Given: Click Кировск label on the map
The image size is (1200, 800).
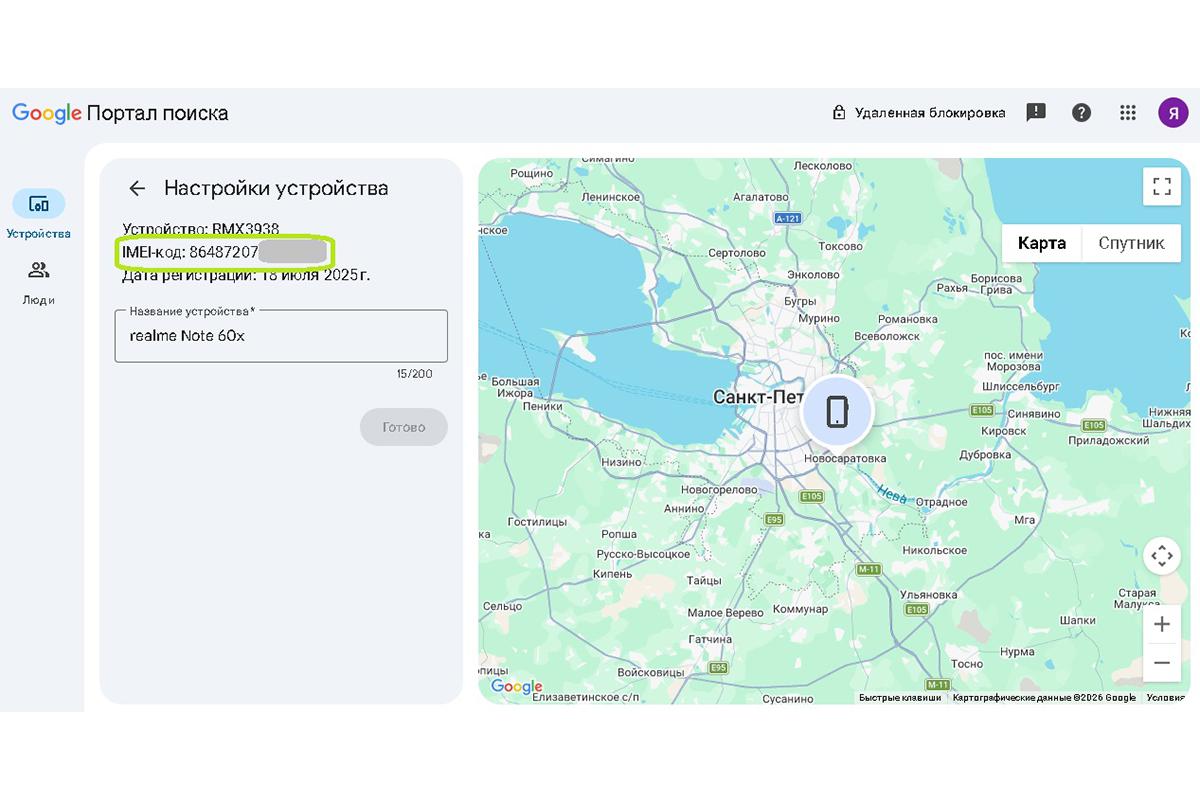Looking at the screenshot, I should click(1004, 430).
